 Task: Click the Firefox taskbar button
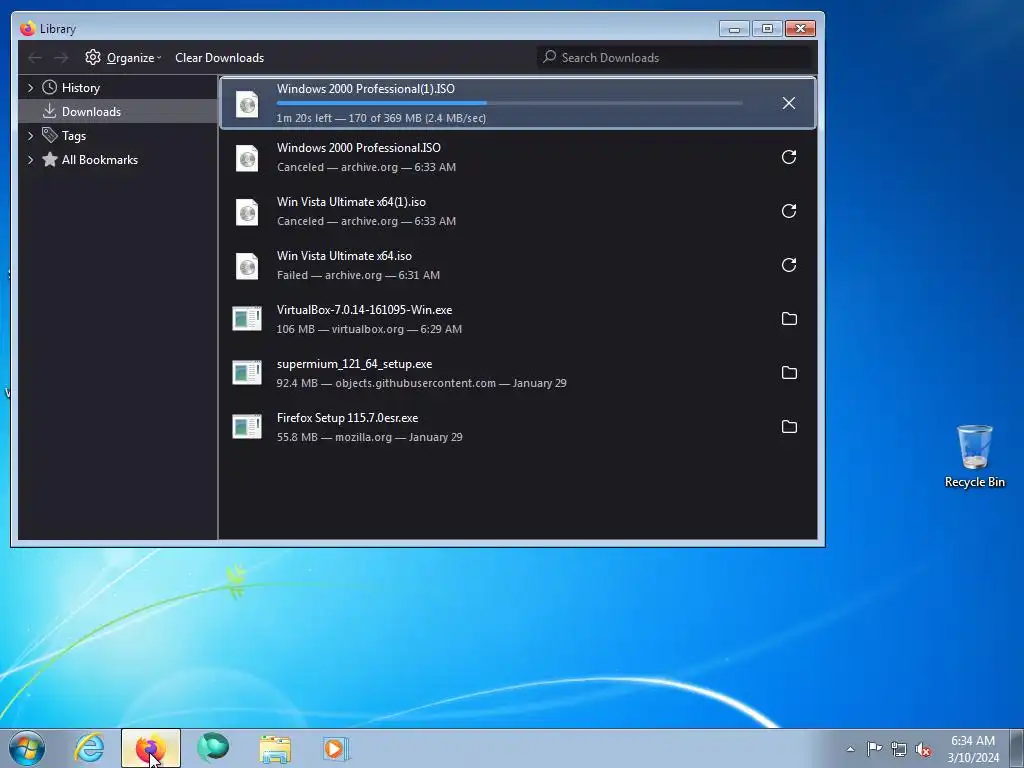pyautogui.click(x=151, y=748)
